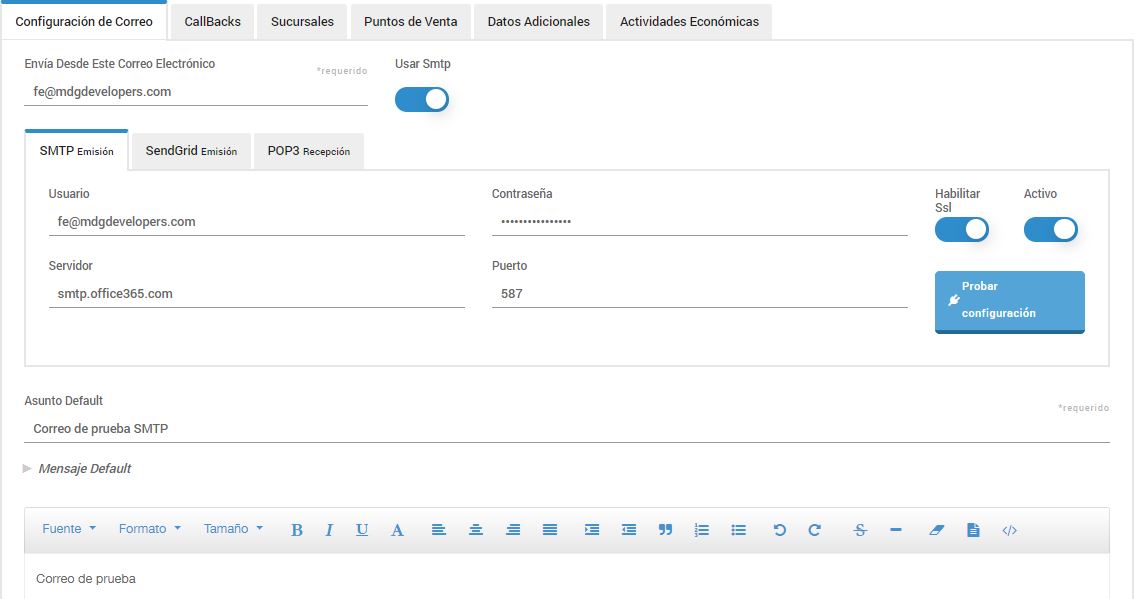Click the remove formatting eraser icon

point(935,529)
